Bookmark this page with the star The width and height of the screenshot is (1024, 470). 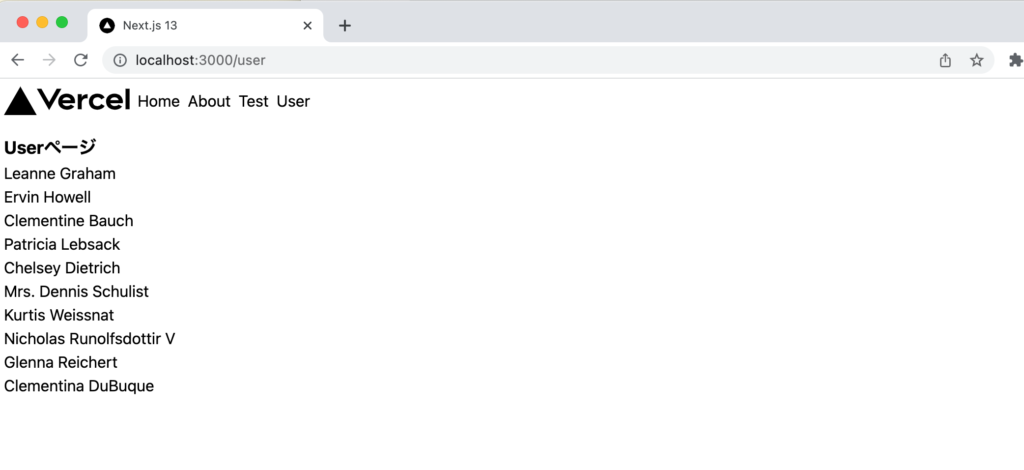[977, 60]
